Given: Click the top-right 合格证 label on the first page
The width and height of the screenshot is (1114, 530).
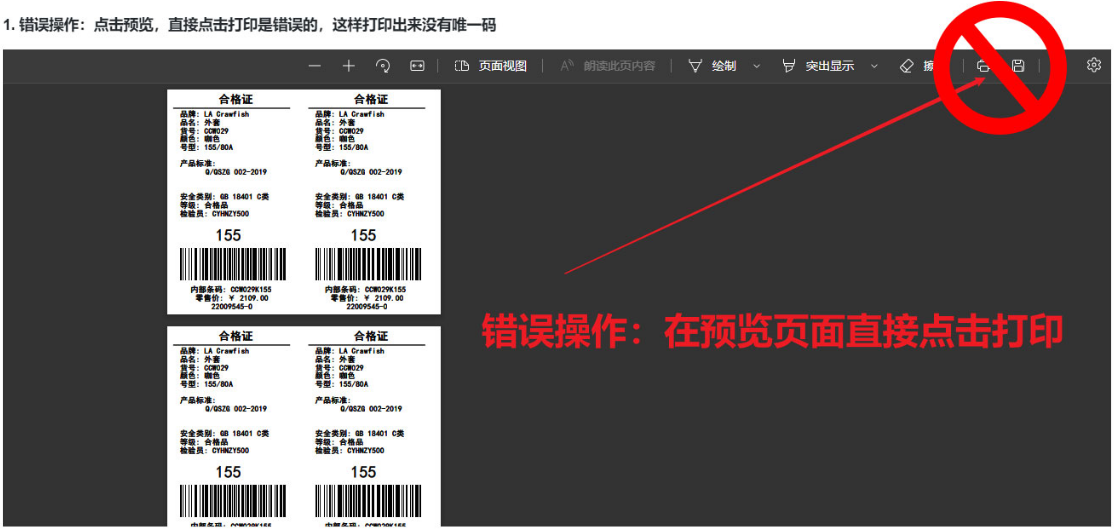Looking at the screenshot, I should click(370, 100).
